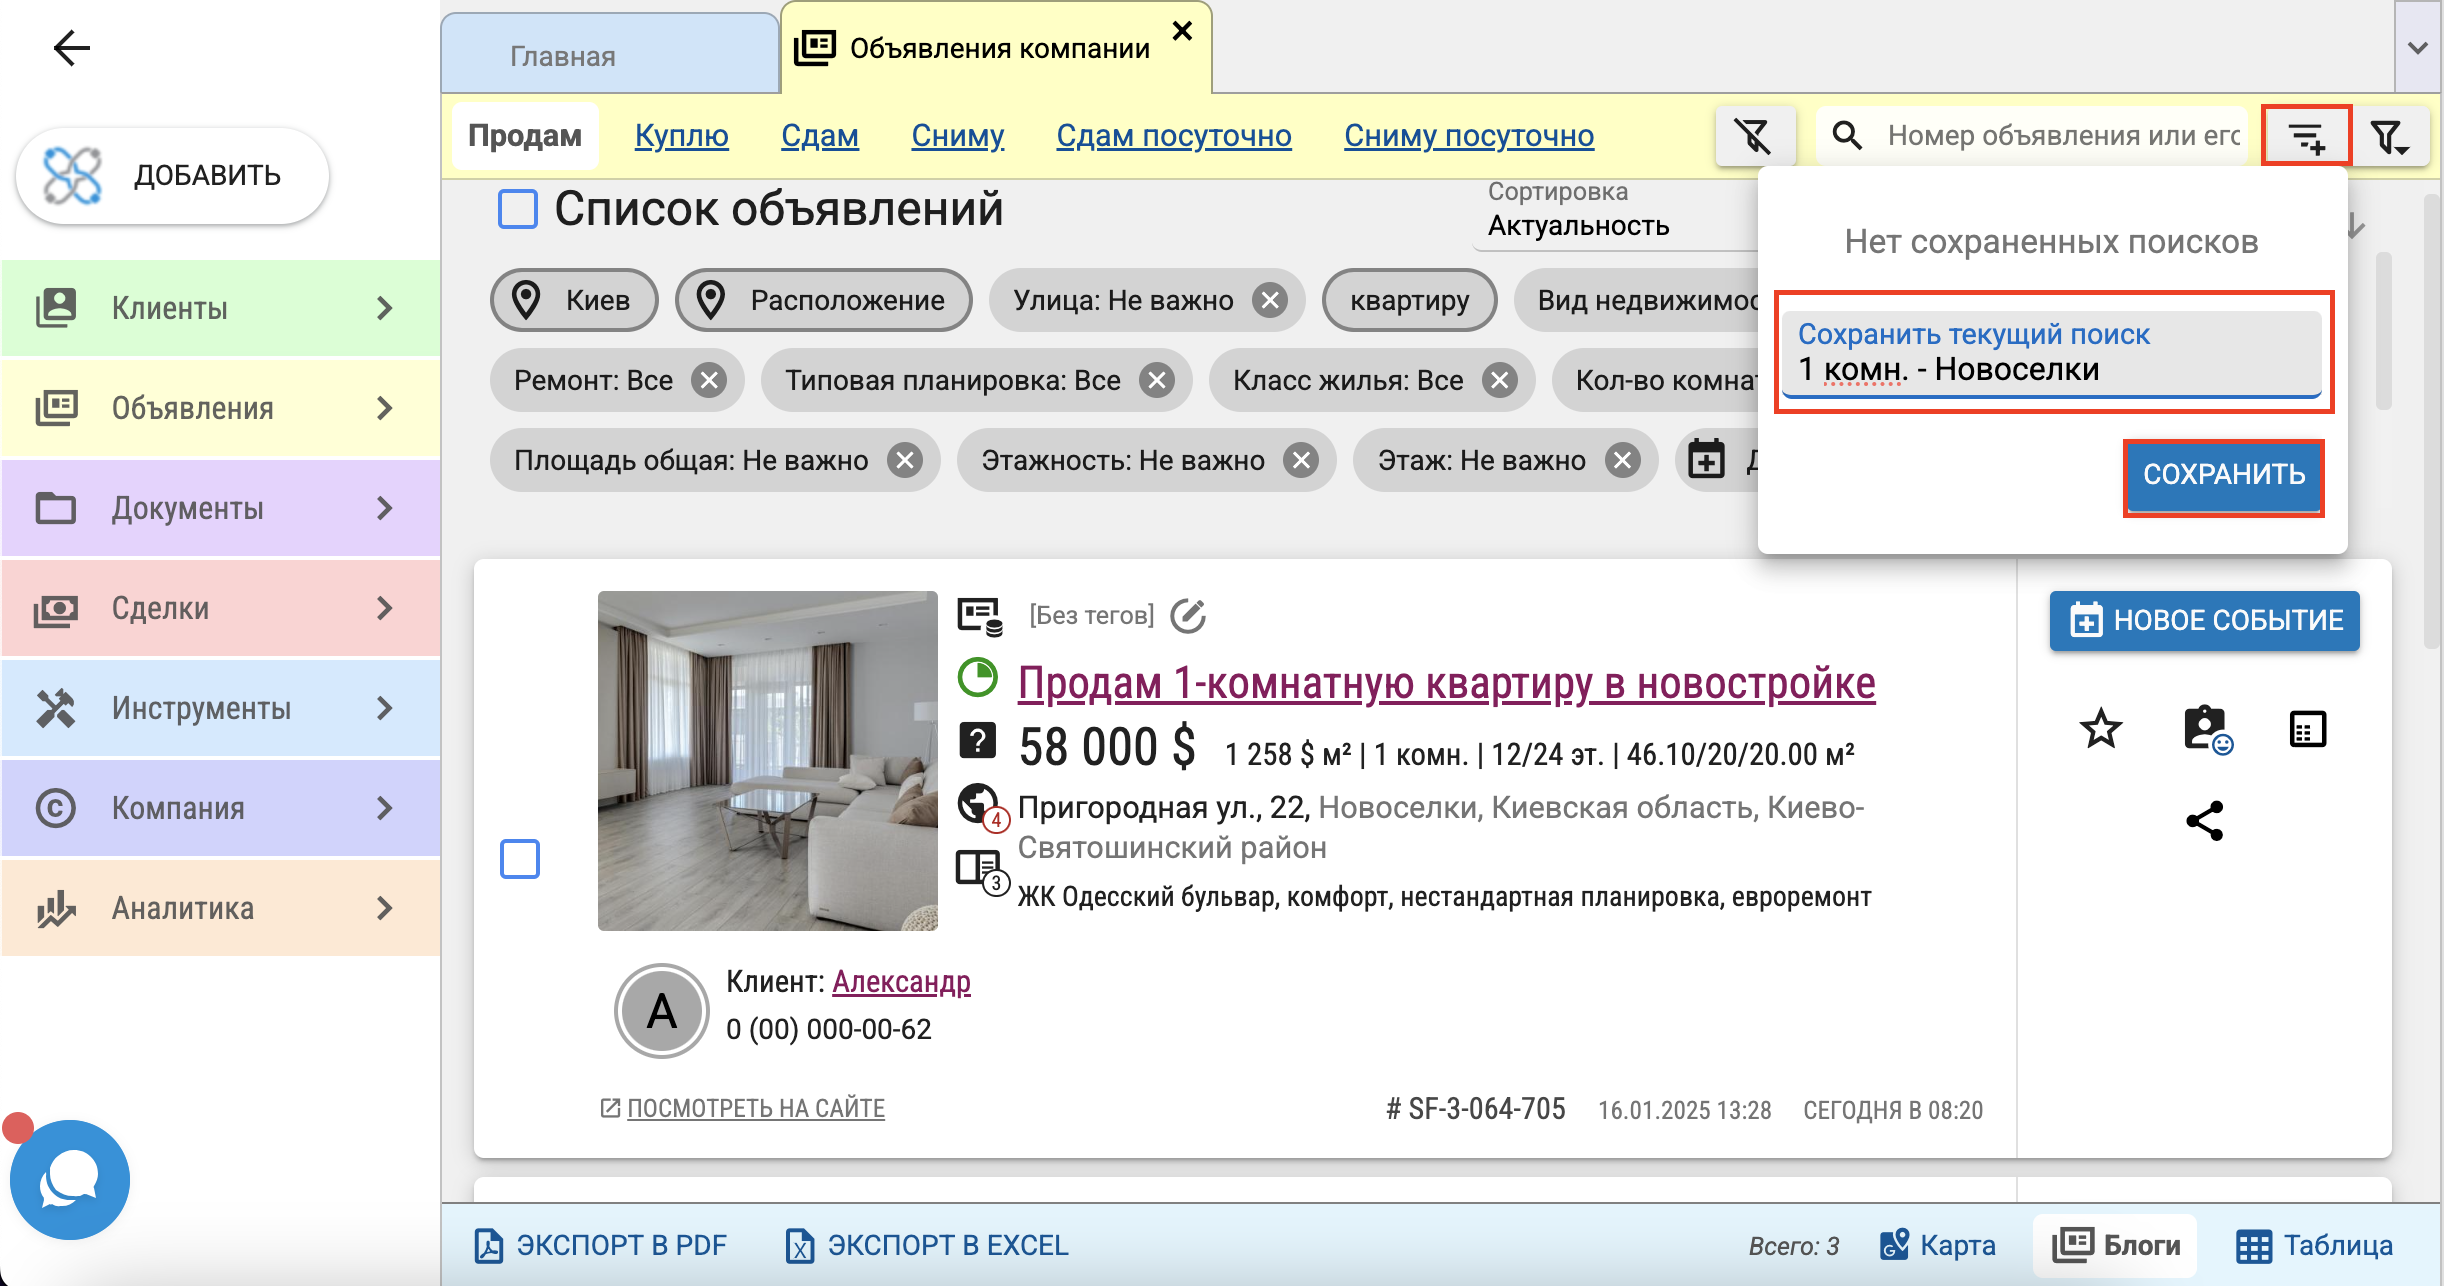
Task: Click the Расположение filter chip
Action: point(824,300)
